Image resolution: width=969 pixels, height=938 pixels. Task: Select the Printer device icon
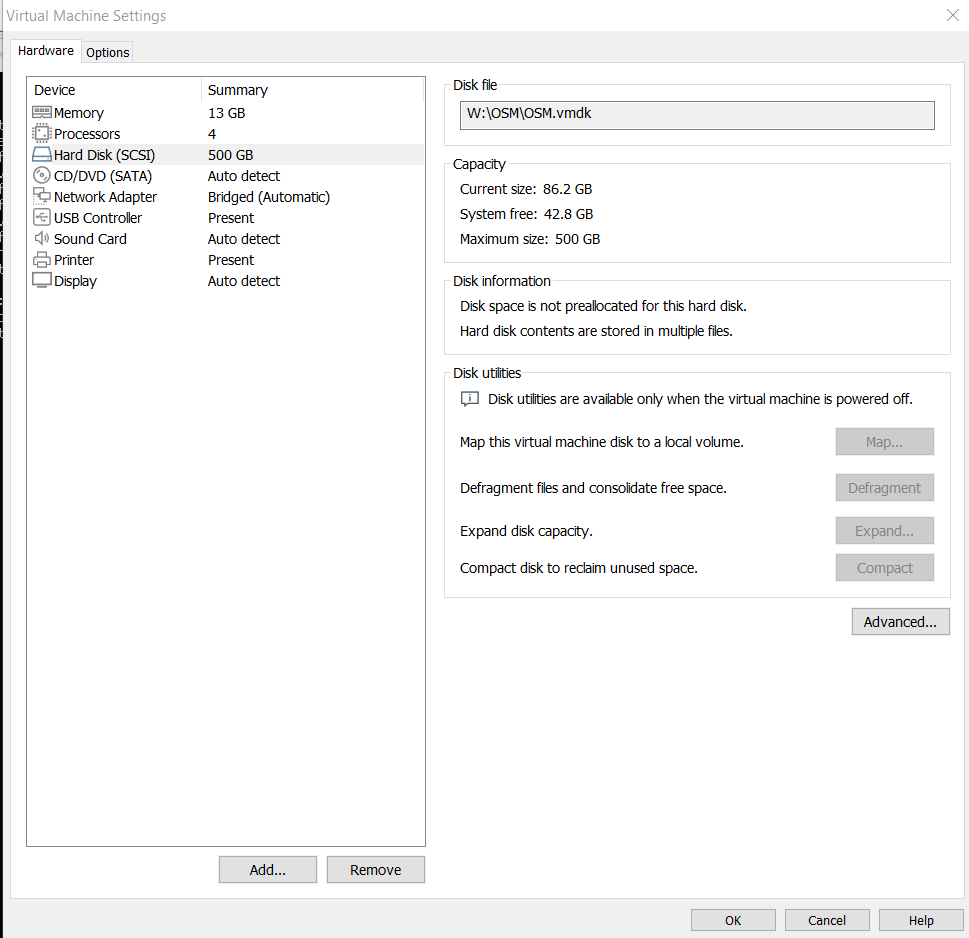[41, 260]
